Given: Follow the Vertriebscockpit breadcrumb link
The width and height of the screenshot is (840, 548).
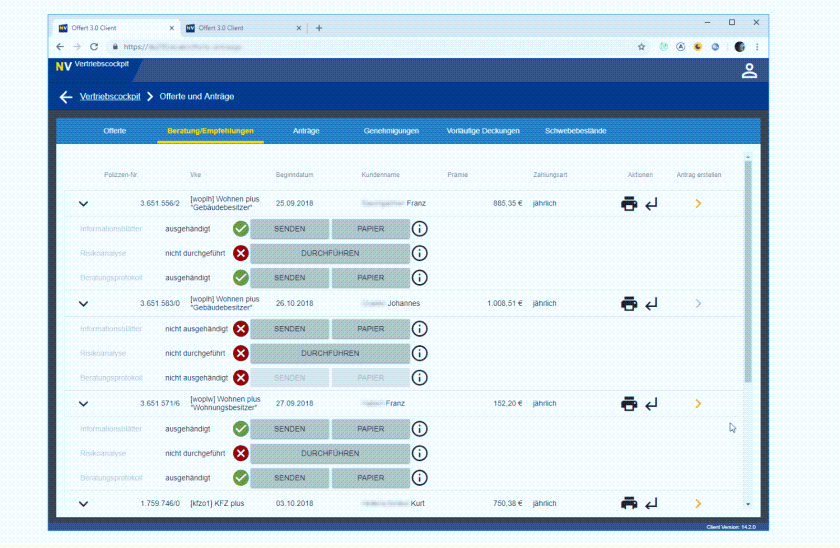Looking at the screenshot, I should point(110,96).
